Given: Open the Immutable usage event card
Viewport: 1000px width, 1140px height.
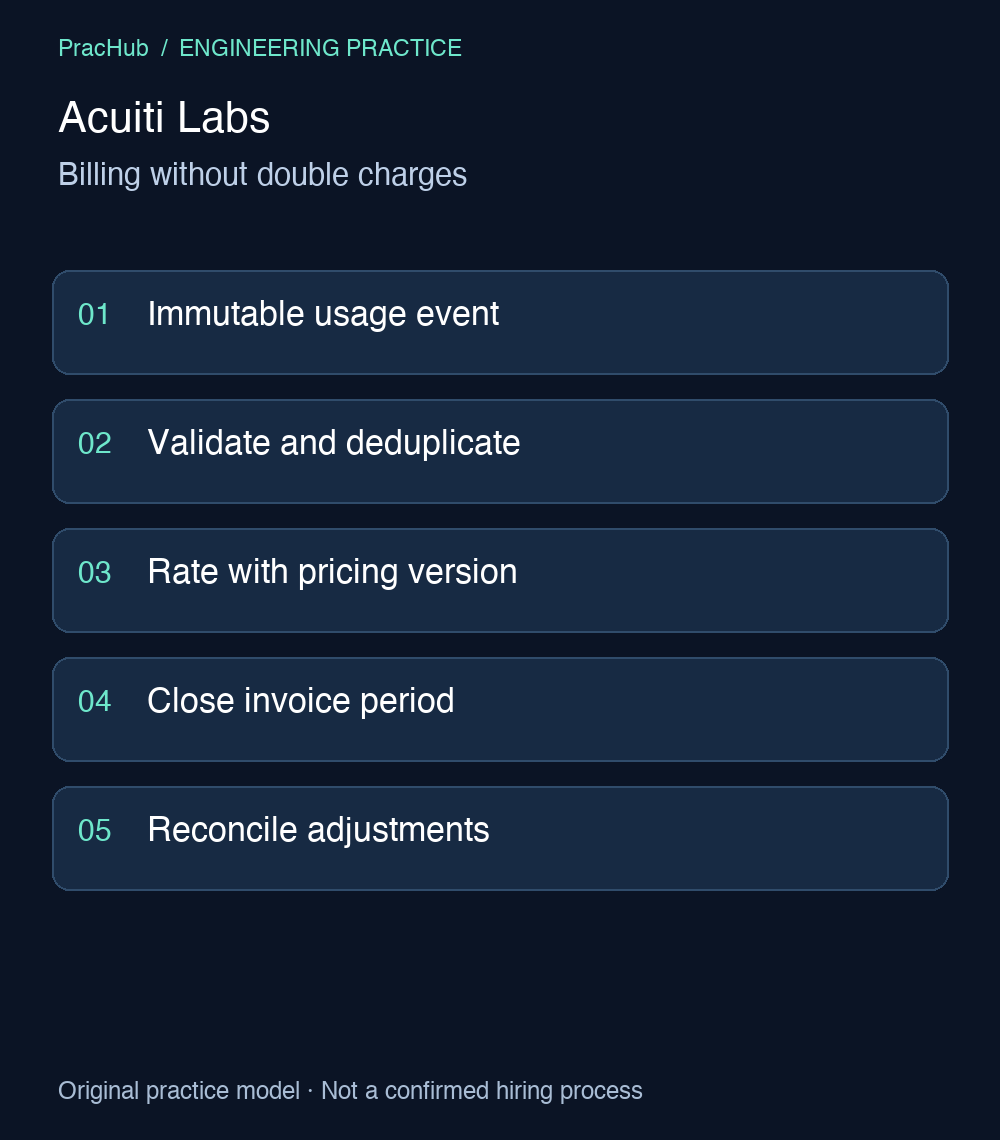Looking at the screenshot, I should click(x=500, y=323).
